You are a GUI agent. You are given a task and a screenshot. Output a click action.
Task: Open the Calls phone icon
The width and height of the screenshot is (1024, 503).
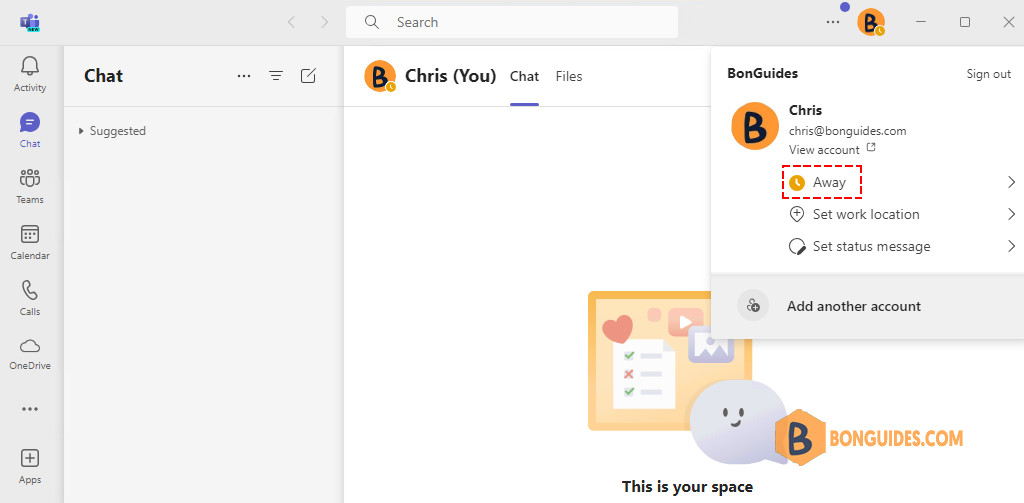(x=30, y=290)
